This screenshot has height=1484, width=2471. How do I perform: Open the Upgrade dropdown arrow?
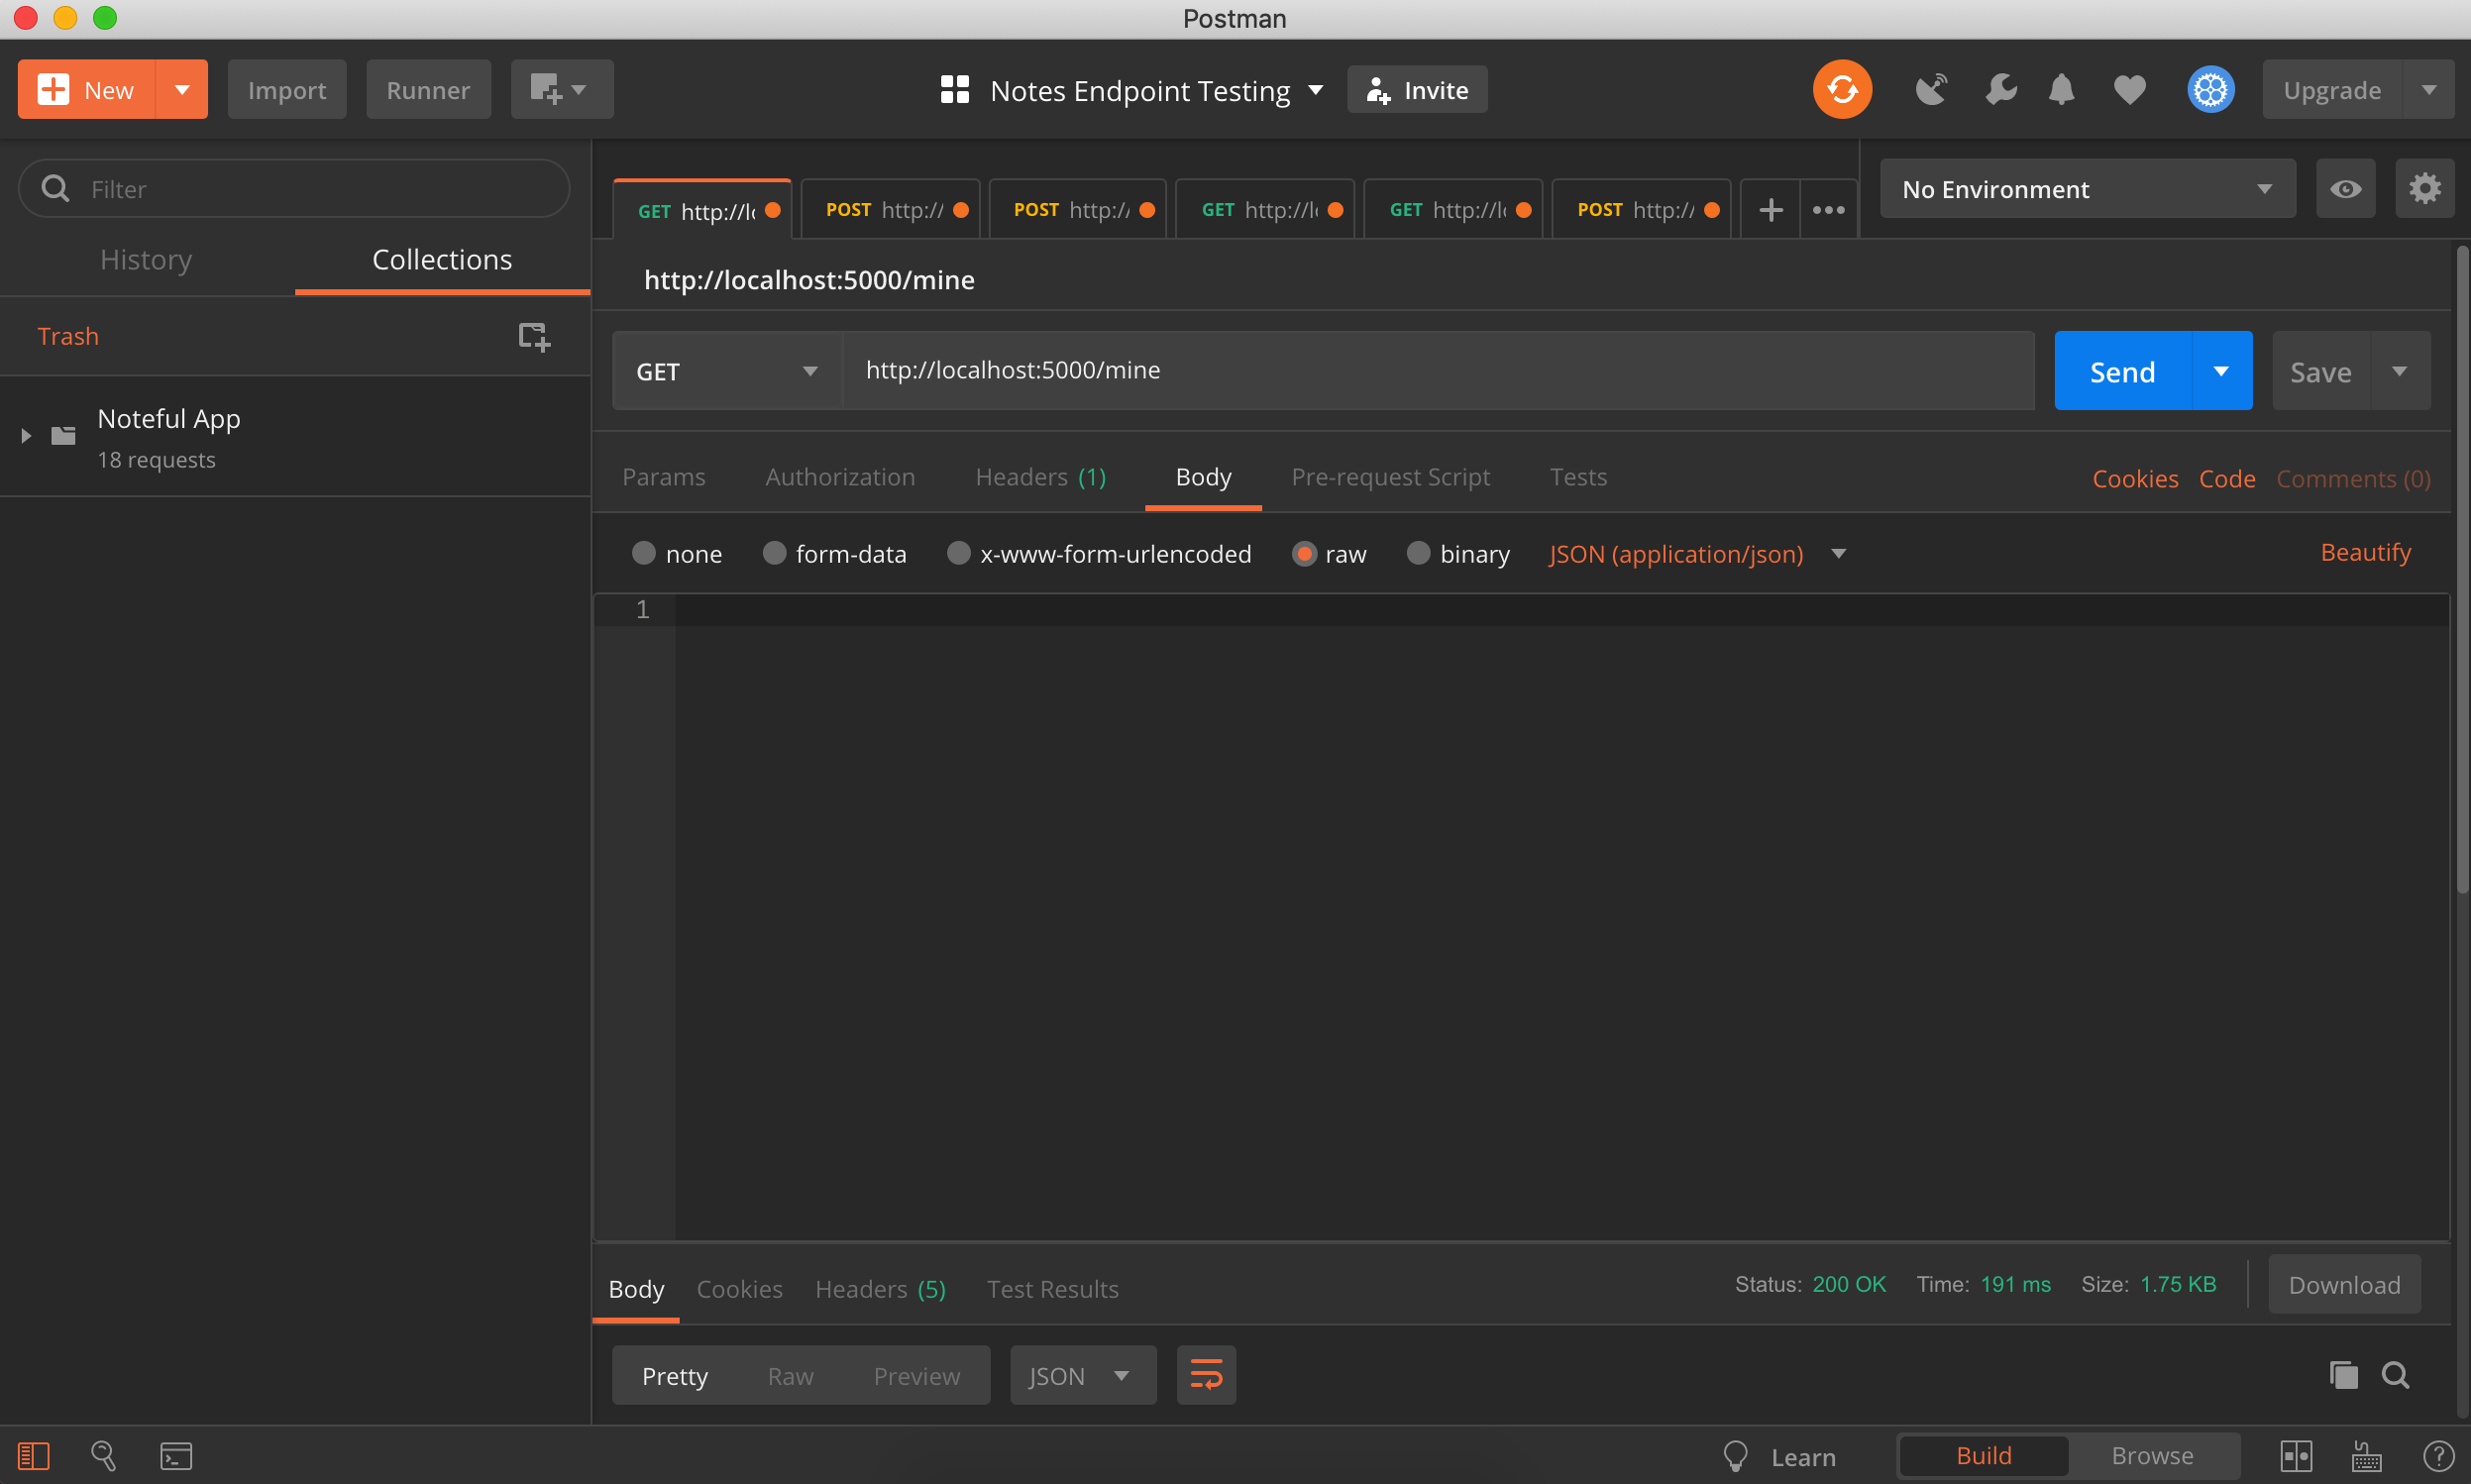(x=2428, y=90)
